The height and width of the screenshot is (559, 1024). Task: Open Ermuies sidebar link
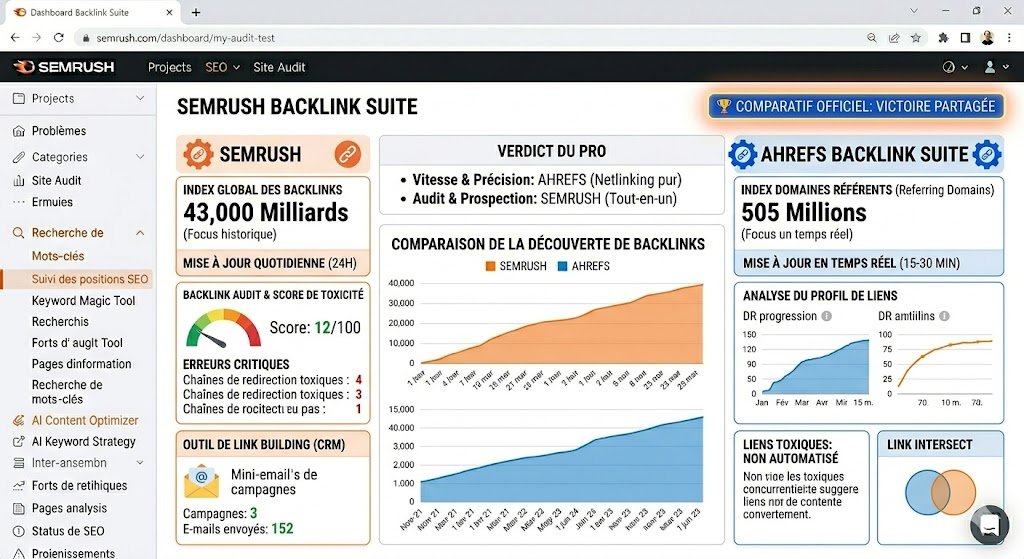coord(52,202)
